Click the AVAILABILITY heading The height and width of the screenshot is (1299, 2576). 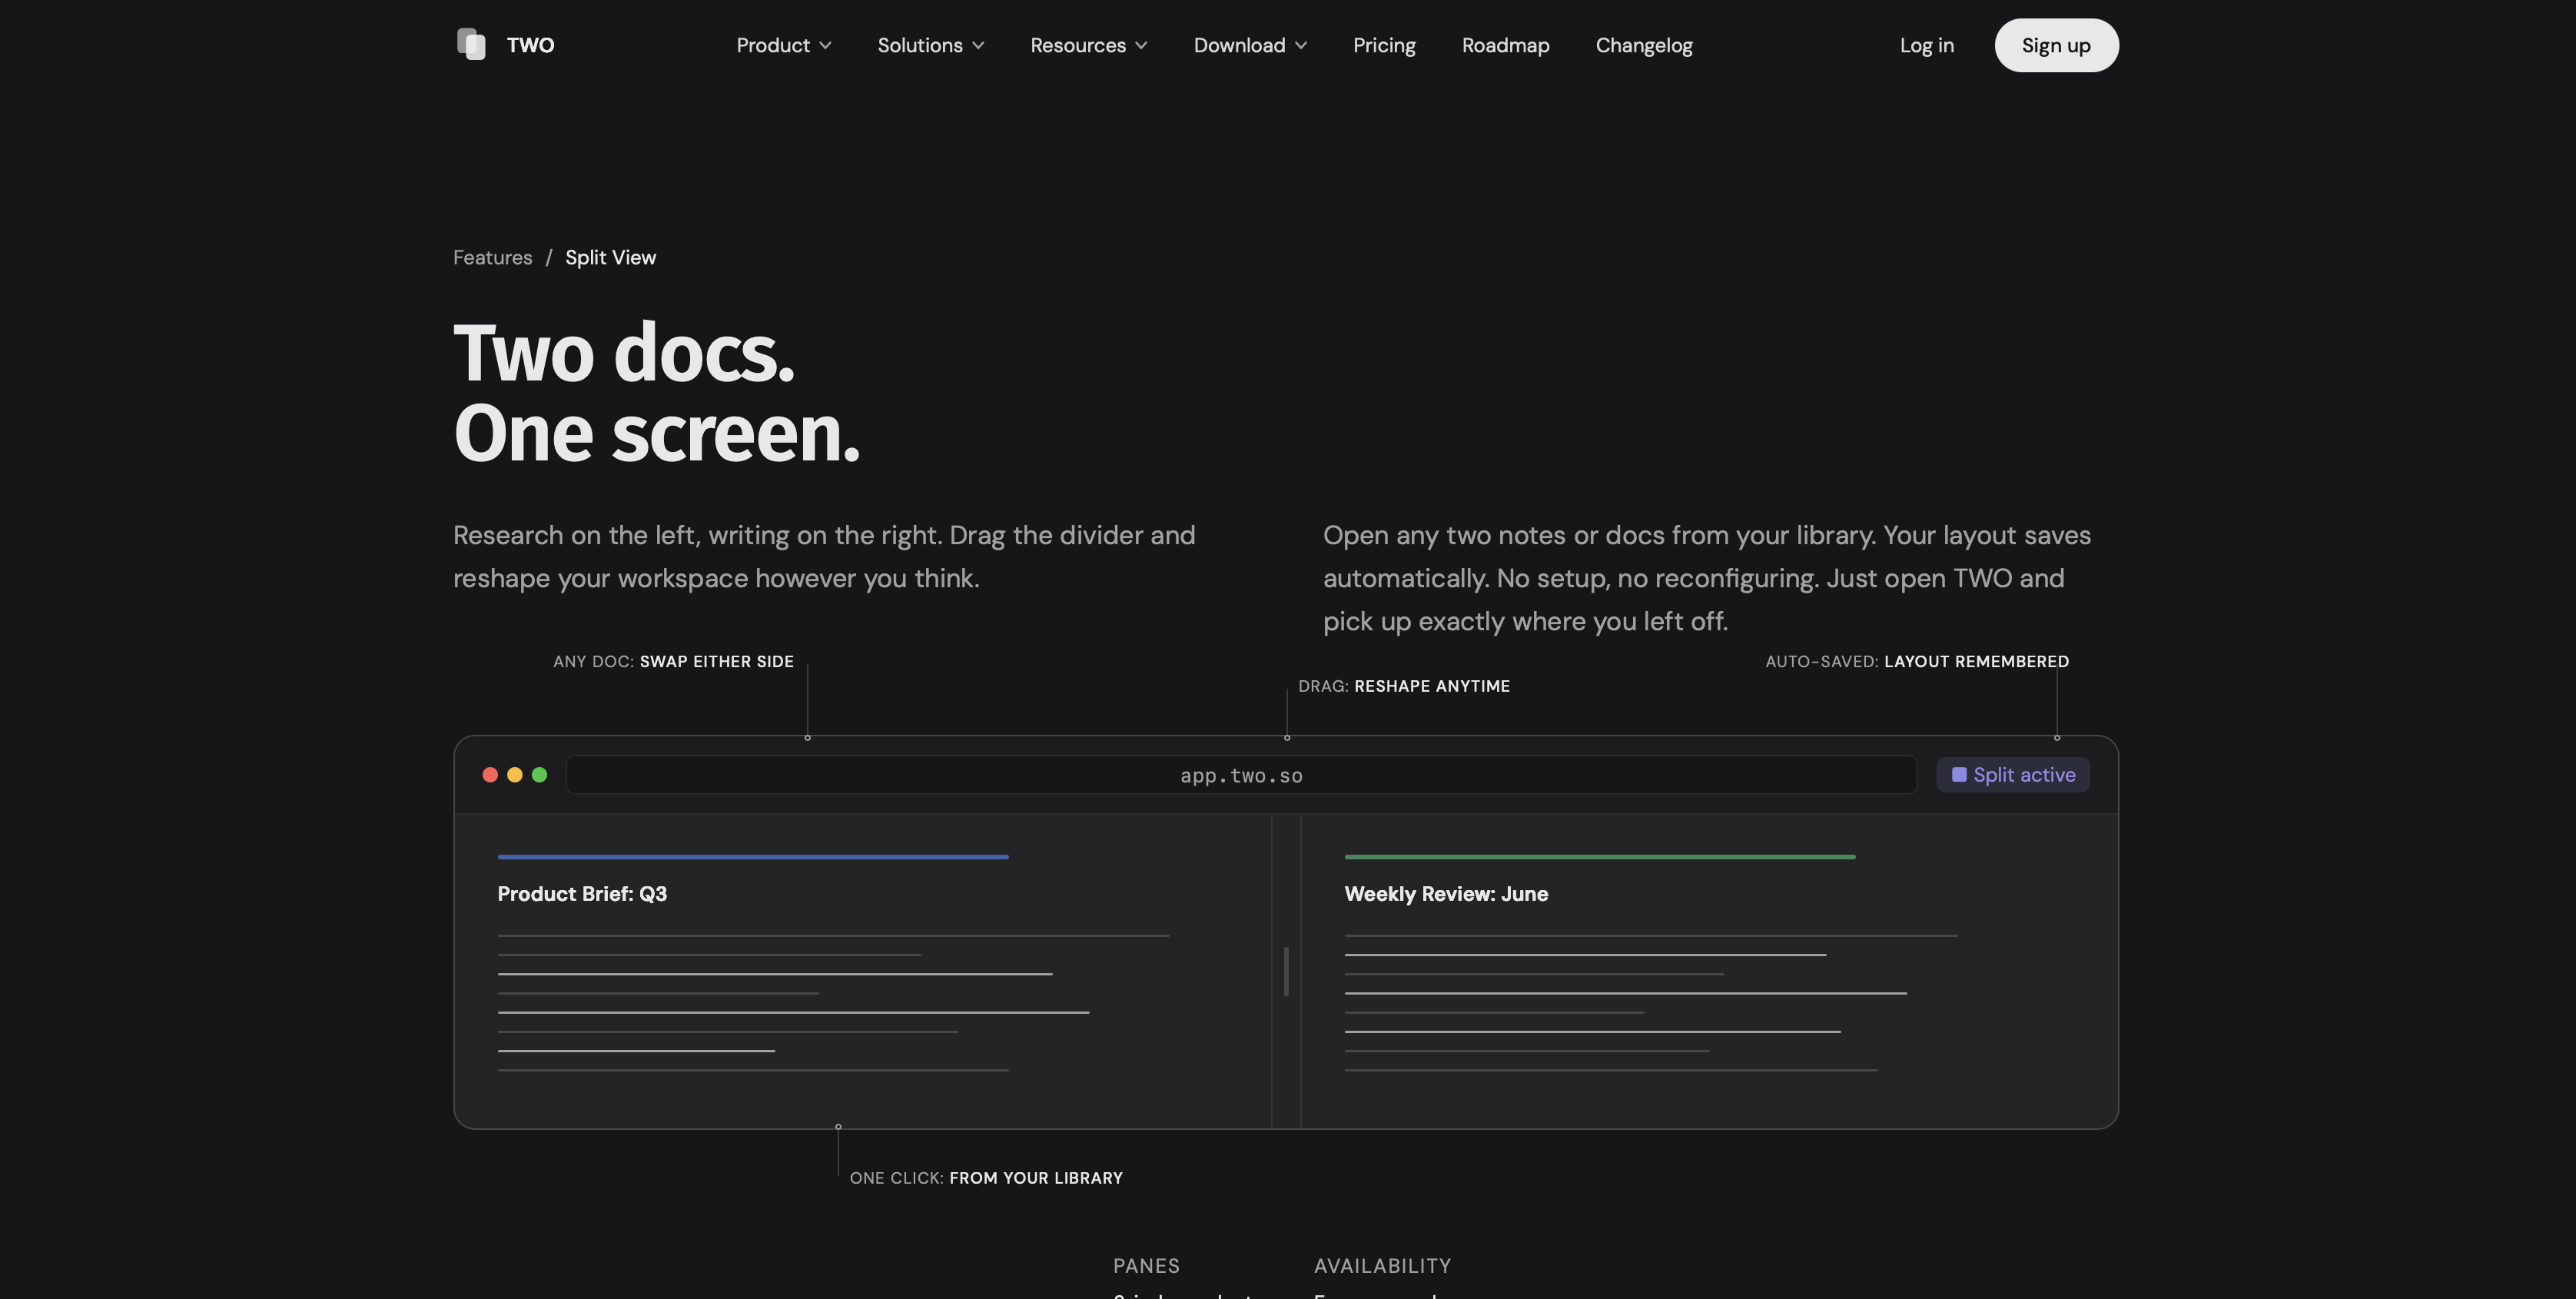click(1382, 1266)
